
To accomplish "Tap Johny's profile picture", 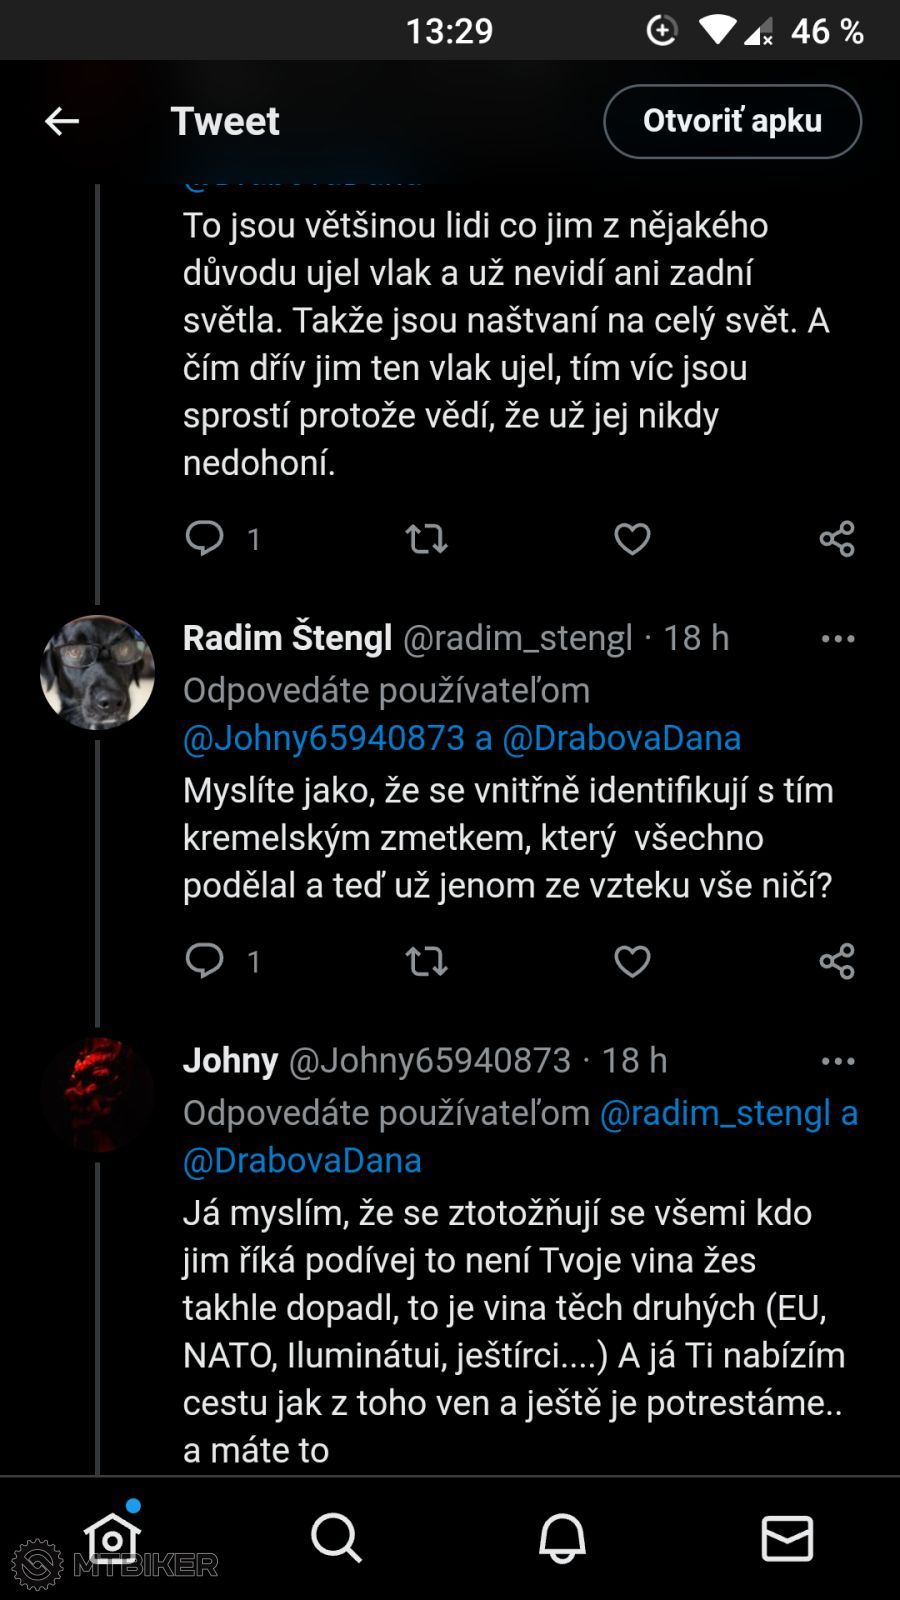I will 97,1094.
